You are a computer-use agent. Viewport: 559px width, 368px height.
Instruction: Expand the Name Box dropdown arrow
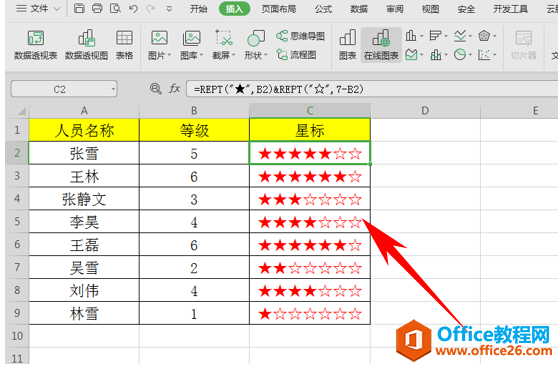(113, 89)
